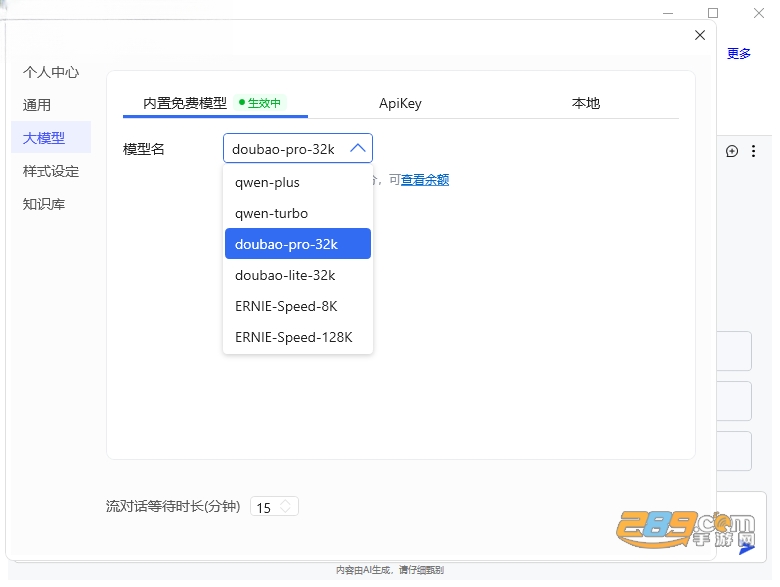Minimize the main application window
Screen dimensions: 780x587
668,13
